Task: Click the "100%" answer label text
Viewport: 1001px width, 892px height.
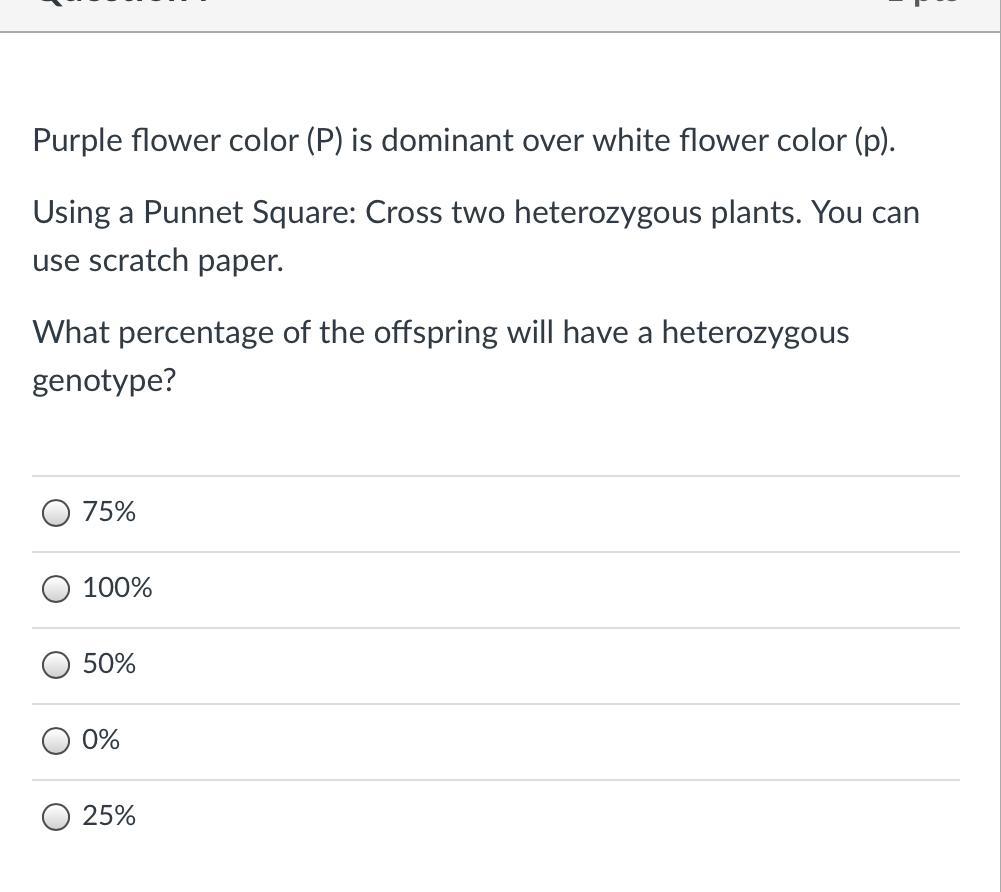Action: (117, 588)
